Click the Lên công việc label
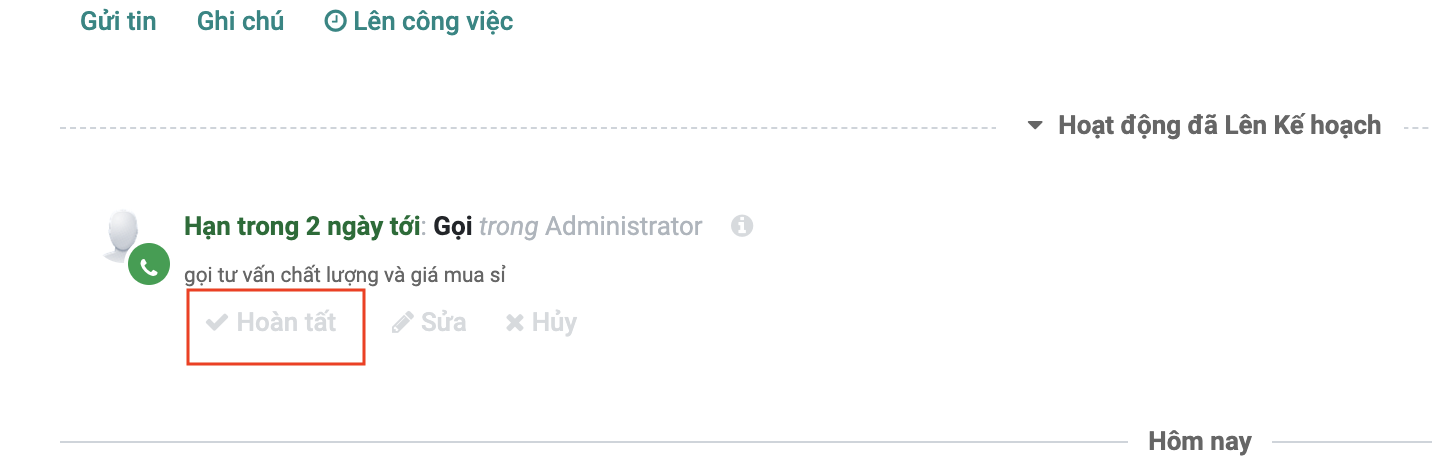1432x469 pixels. (432, 21)
